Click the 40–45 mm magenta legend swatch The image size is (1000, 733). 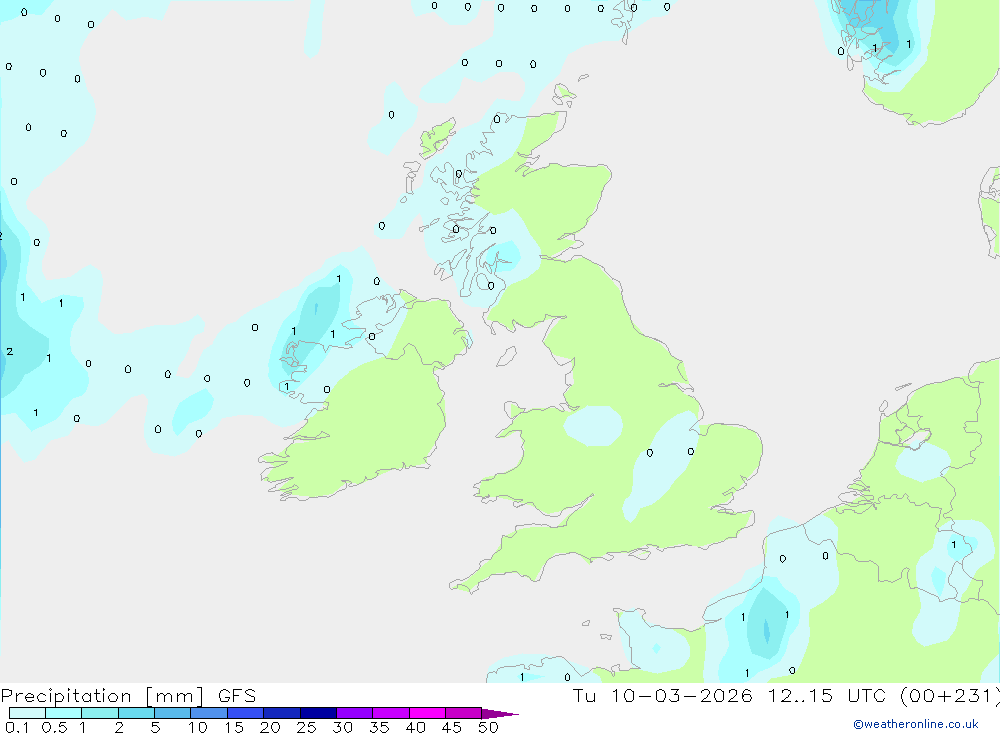[x=427, y=713]
